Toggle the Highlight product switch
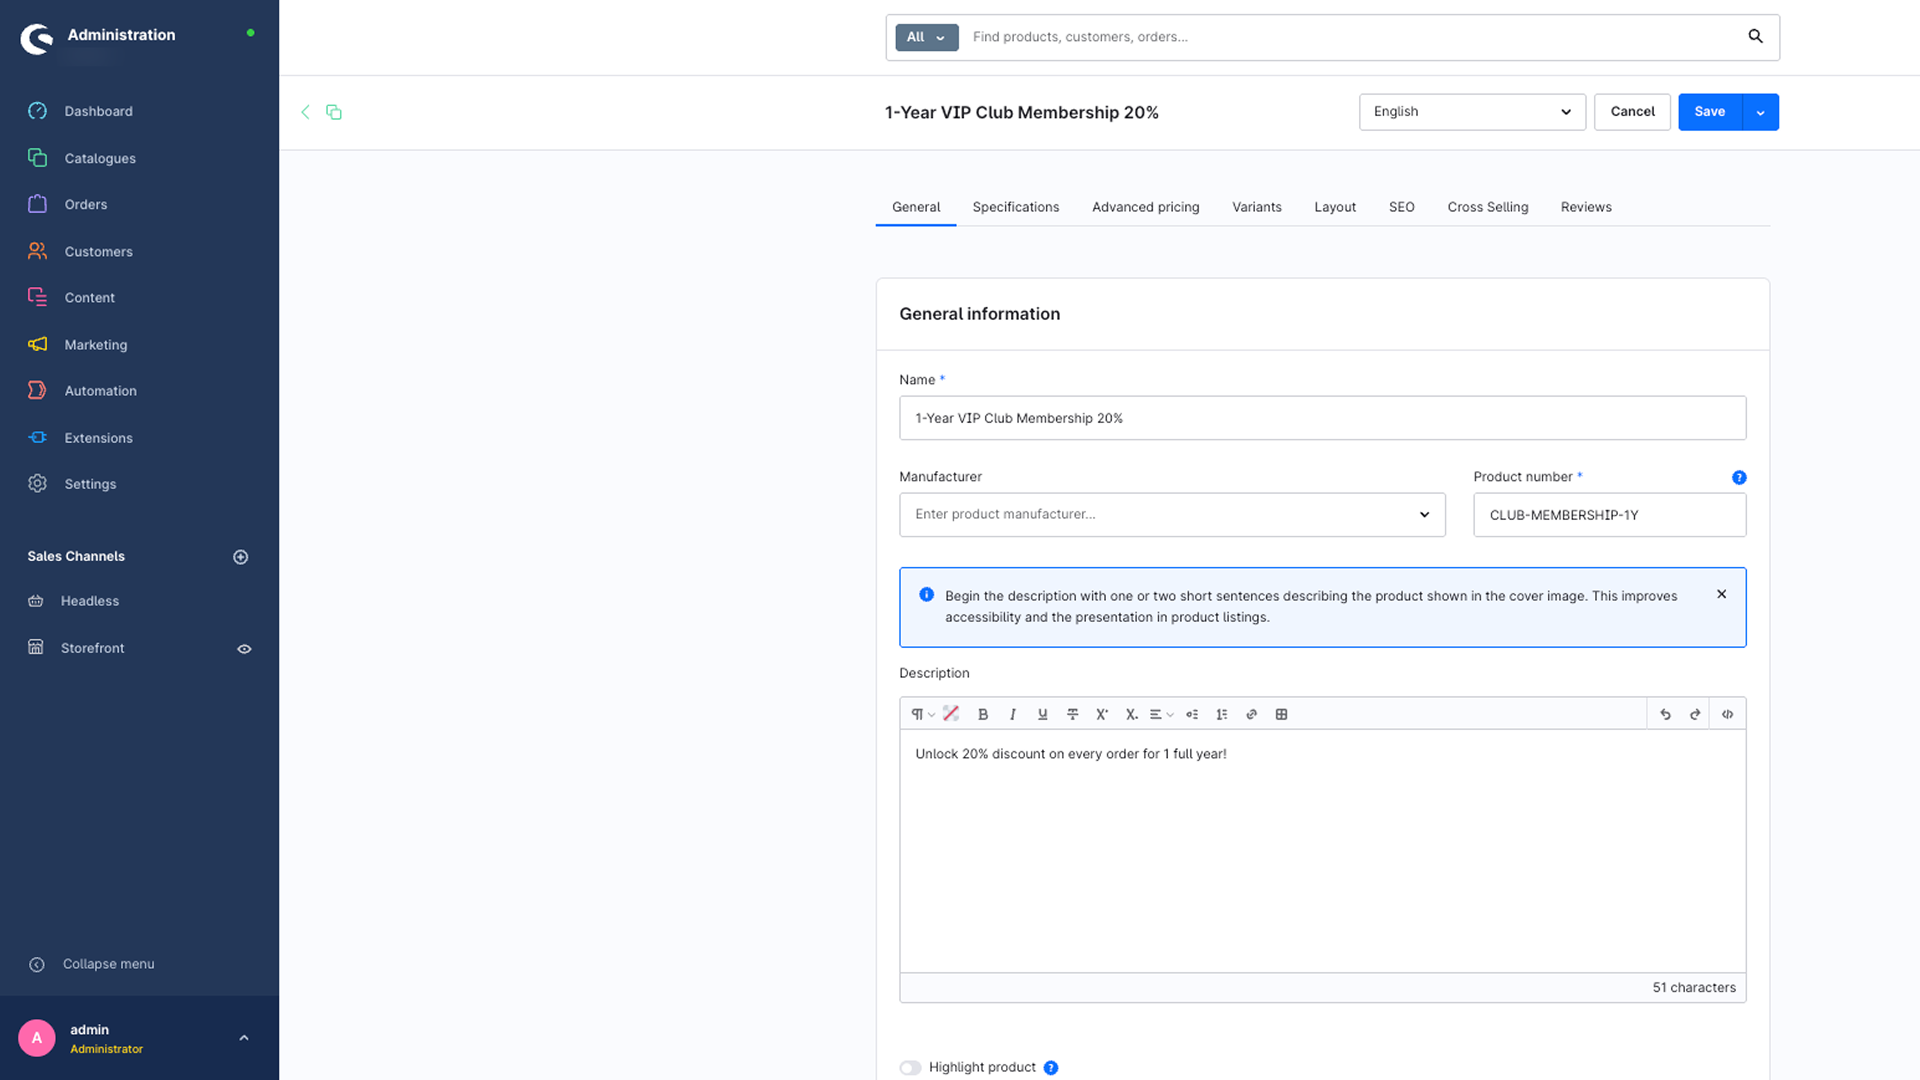 coord(910,1068)
